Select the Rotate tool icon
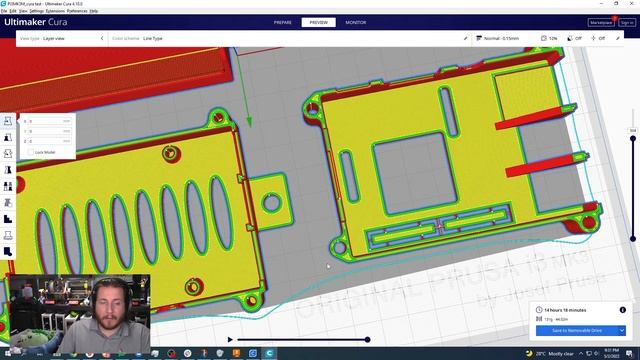The height and width of the screenshot is (360, 640). (x=8, y=154)
